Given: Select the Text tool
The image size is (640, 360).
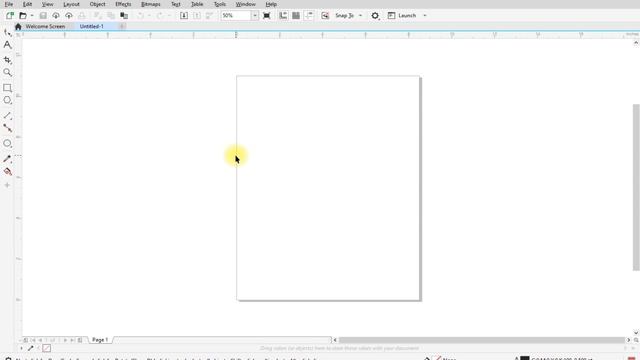Looking at the screenshot, I should pyautogui.click(x=7, y=45).
